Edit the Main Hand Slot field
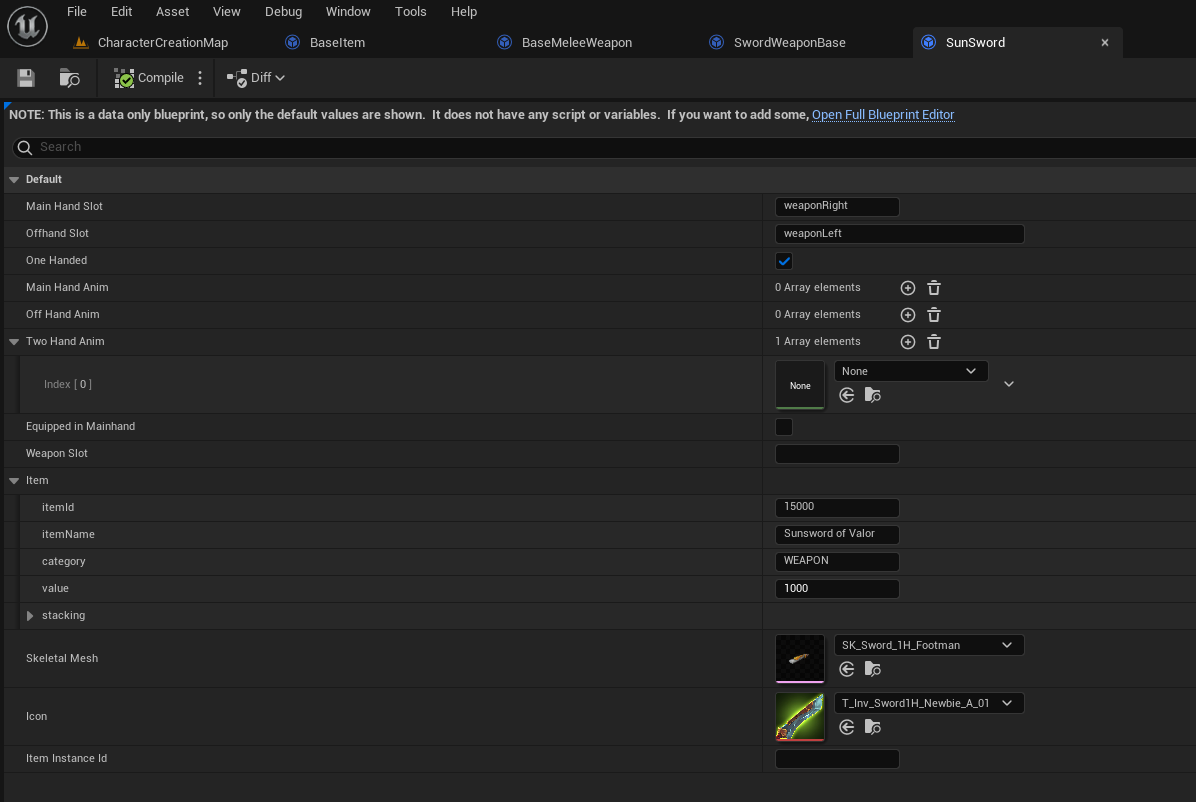The height and width of the screenshot is (802, 1196). [x=837, y=206]
